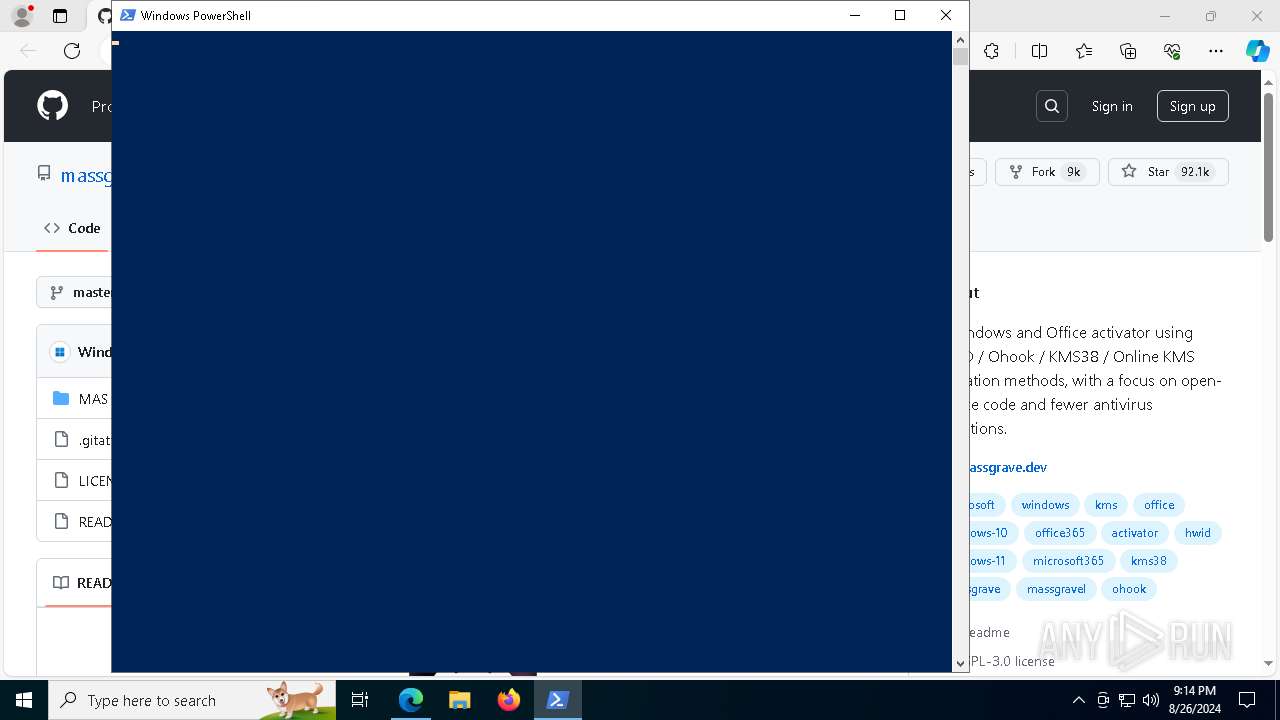Click the taskbar search box
The height and width of the screenshot is (720, 1280).
192,700
